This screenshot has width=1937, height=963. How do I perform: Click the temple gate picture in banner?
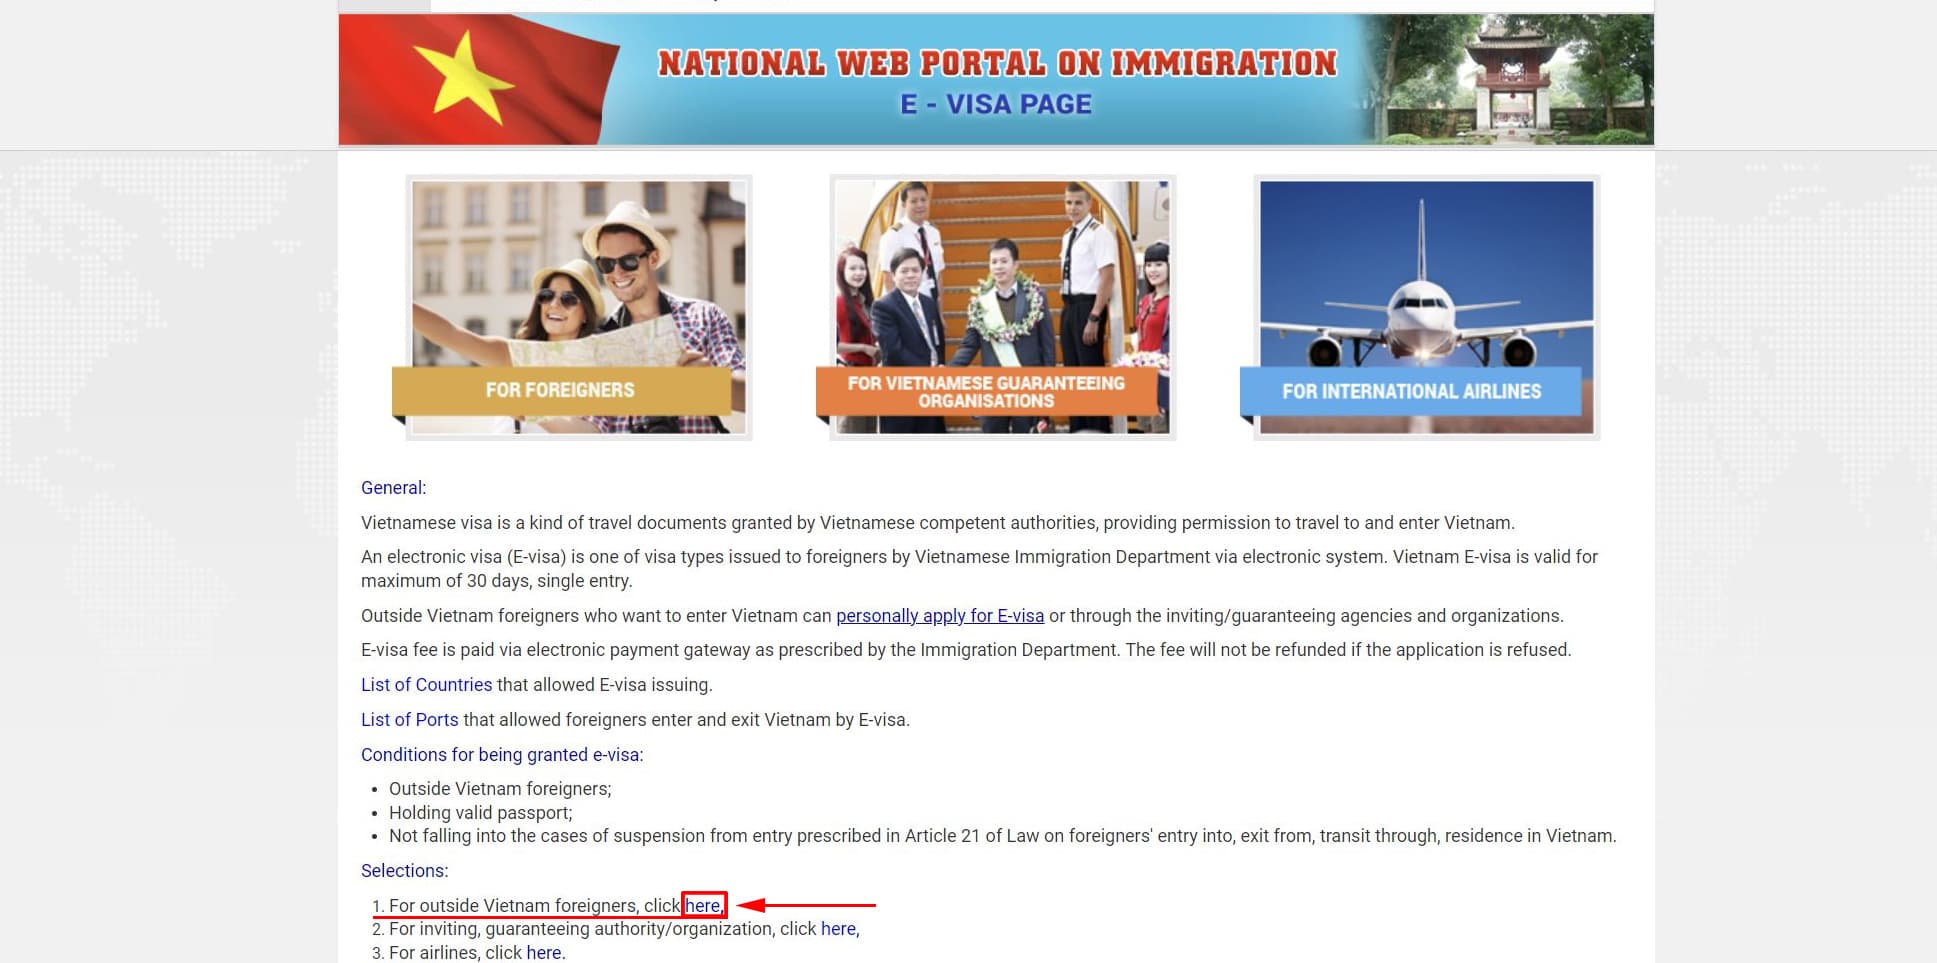[1510, 80]
